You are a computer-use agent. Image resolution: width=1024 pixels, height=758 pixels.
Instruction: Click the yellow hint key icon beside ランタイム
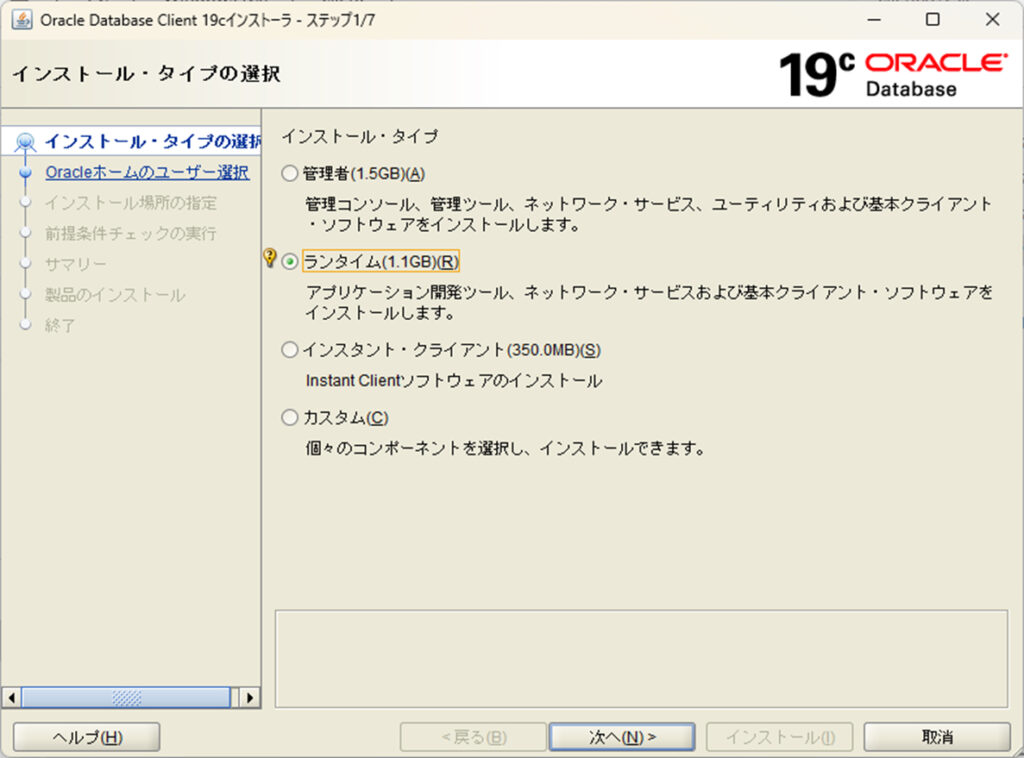point(269,259)
